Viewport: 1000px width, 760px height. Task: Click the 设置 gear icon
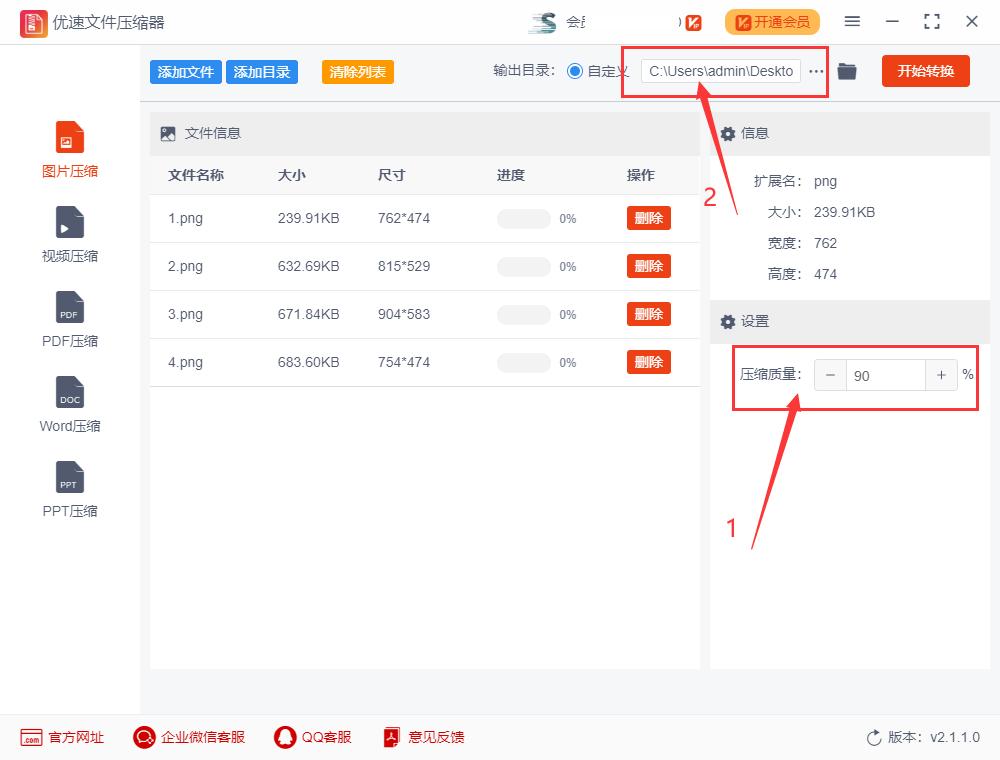coord(726,320)
